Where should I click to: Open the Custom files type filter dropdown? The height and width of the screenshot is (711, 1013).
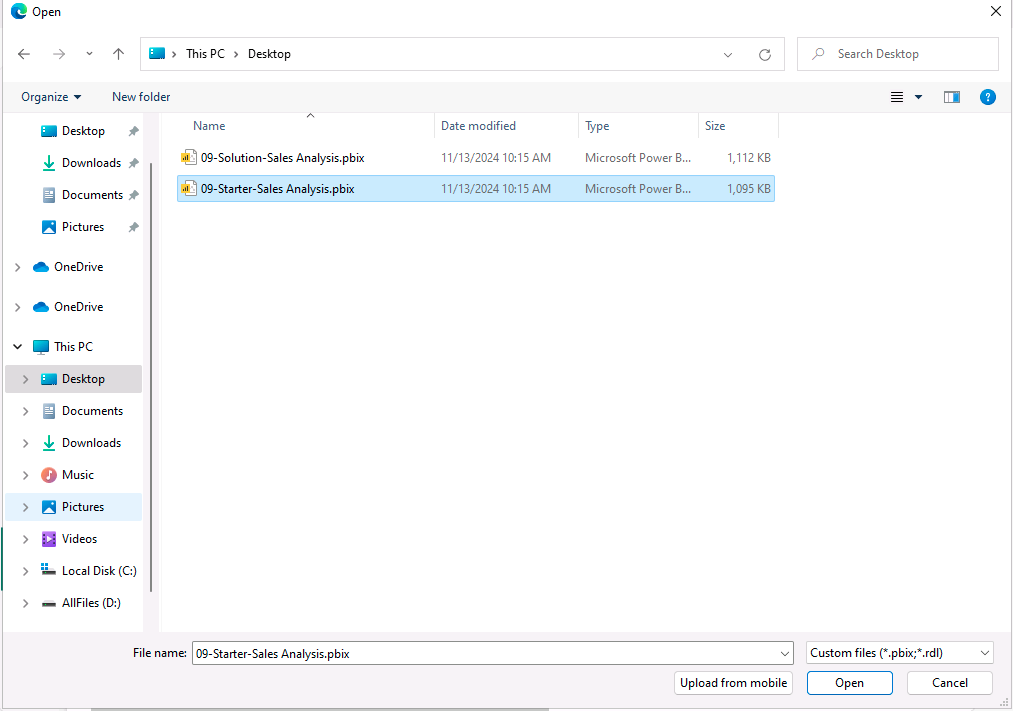click(x=899, y=653)
